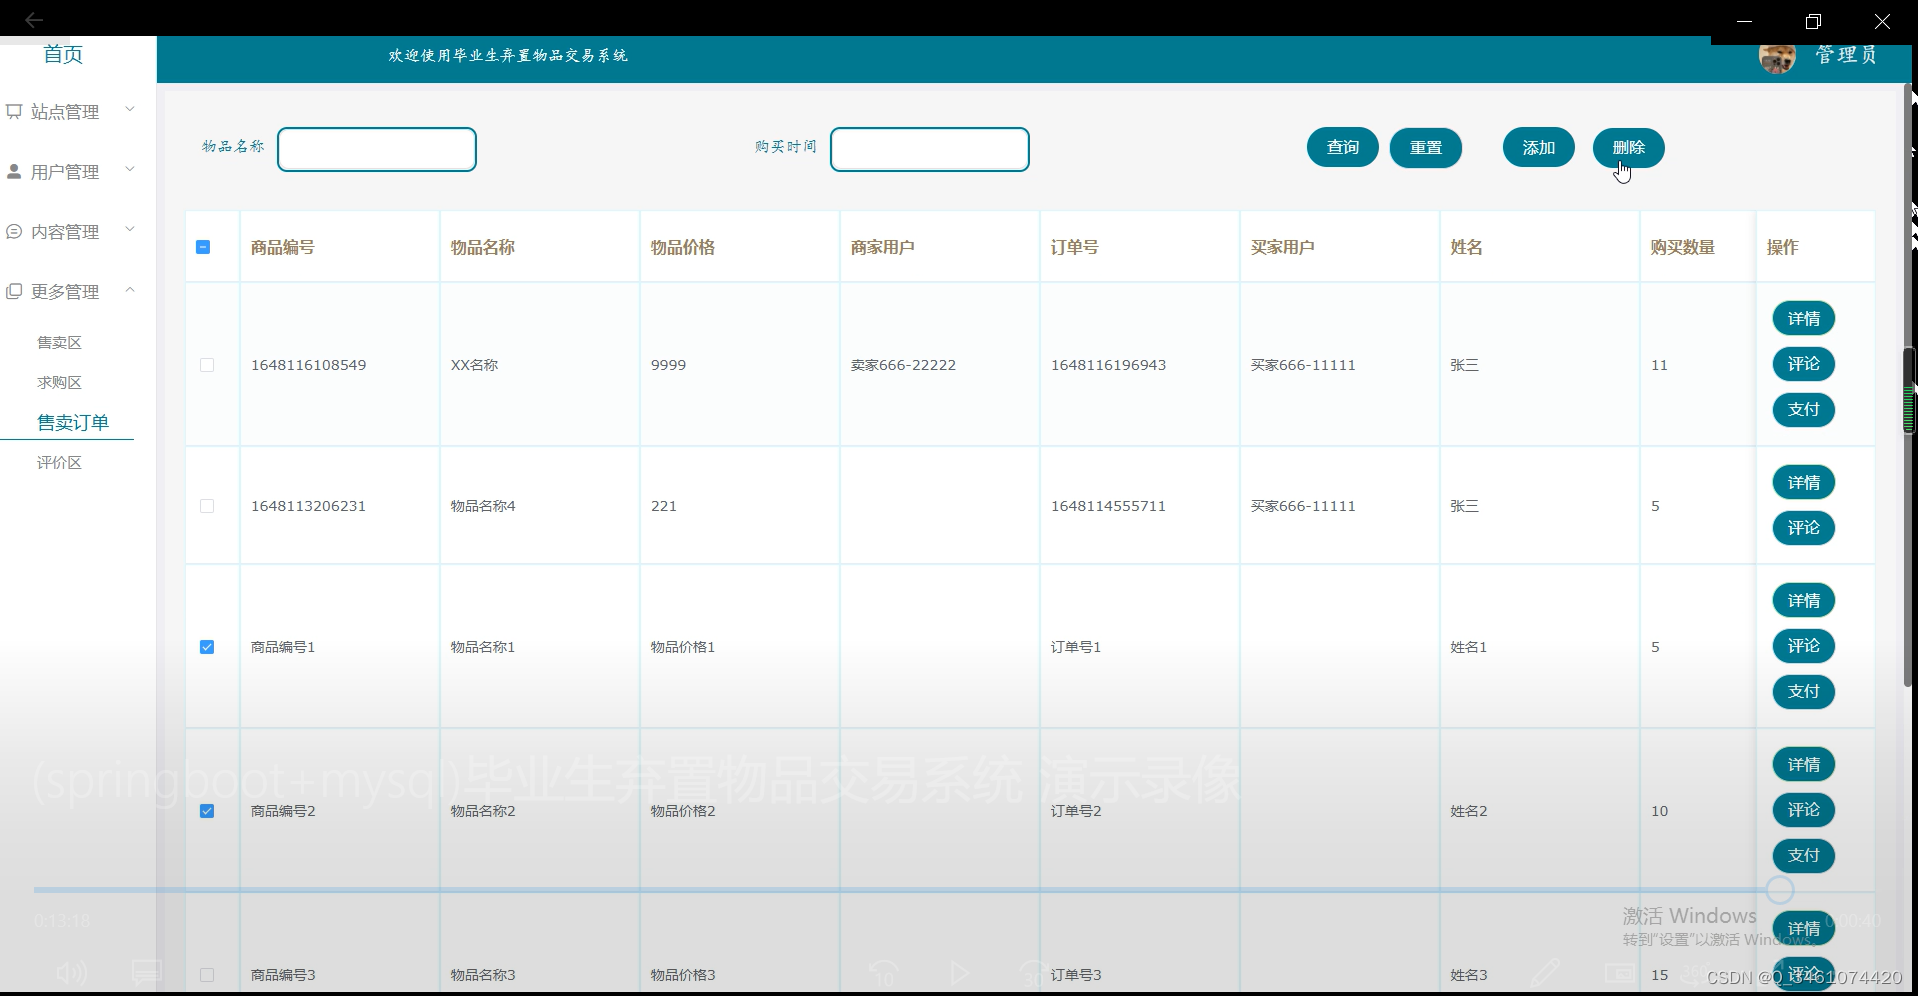
Task: Open the 内容管理 menu label
Action: (x=65, y=232)
